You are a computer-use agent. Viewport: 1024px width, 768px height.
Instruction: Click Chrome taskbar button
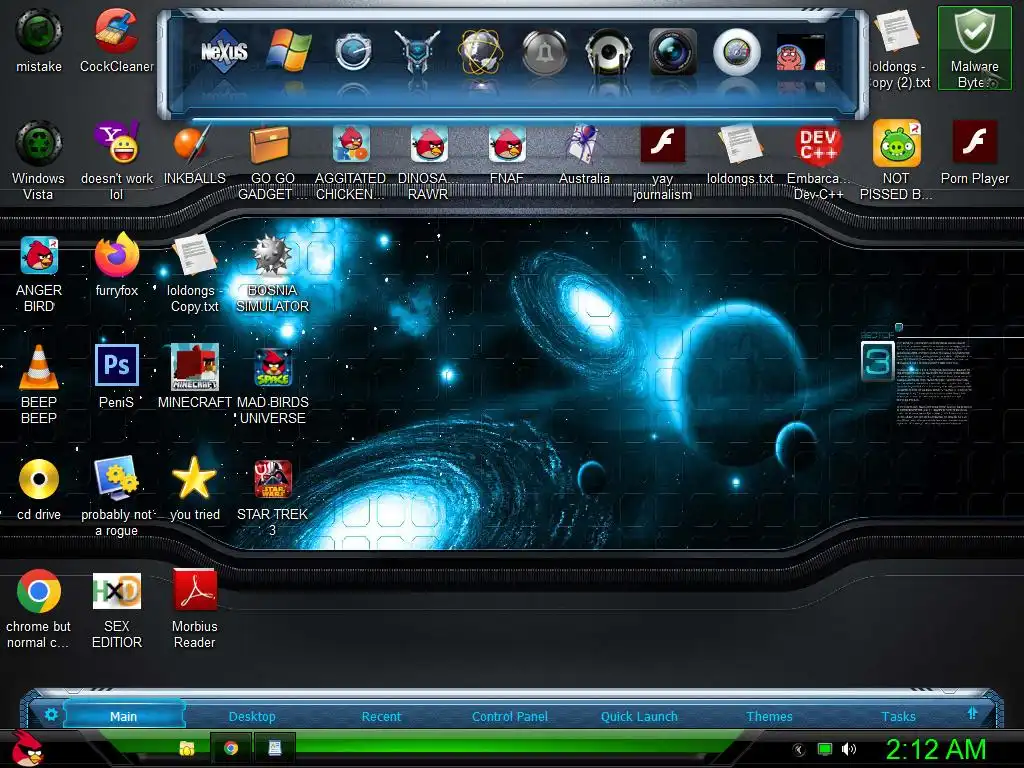click(x=231, y=748)
